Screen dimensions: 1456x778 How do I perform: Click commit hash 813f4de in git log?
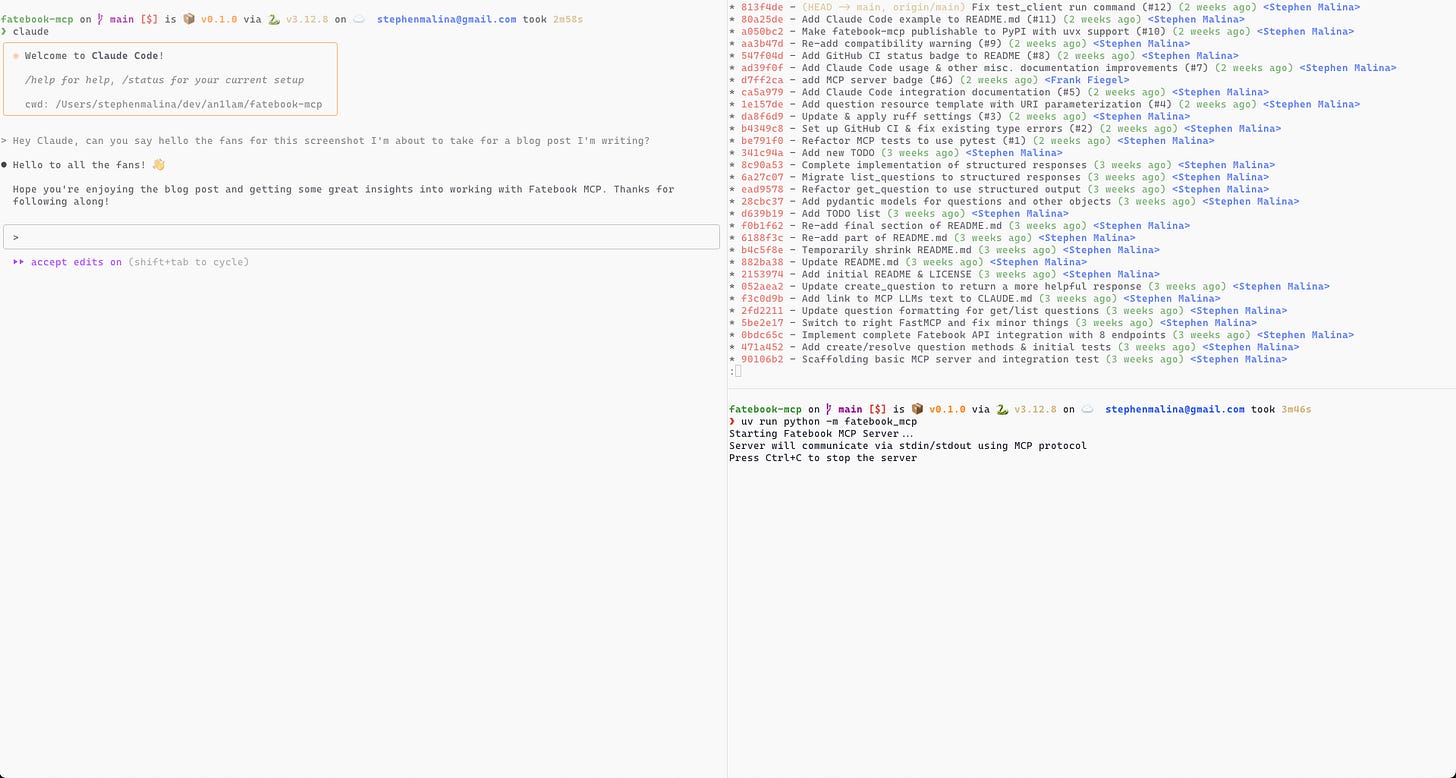762,7
